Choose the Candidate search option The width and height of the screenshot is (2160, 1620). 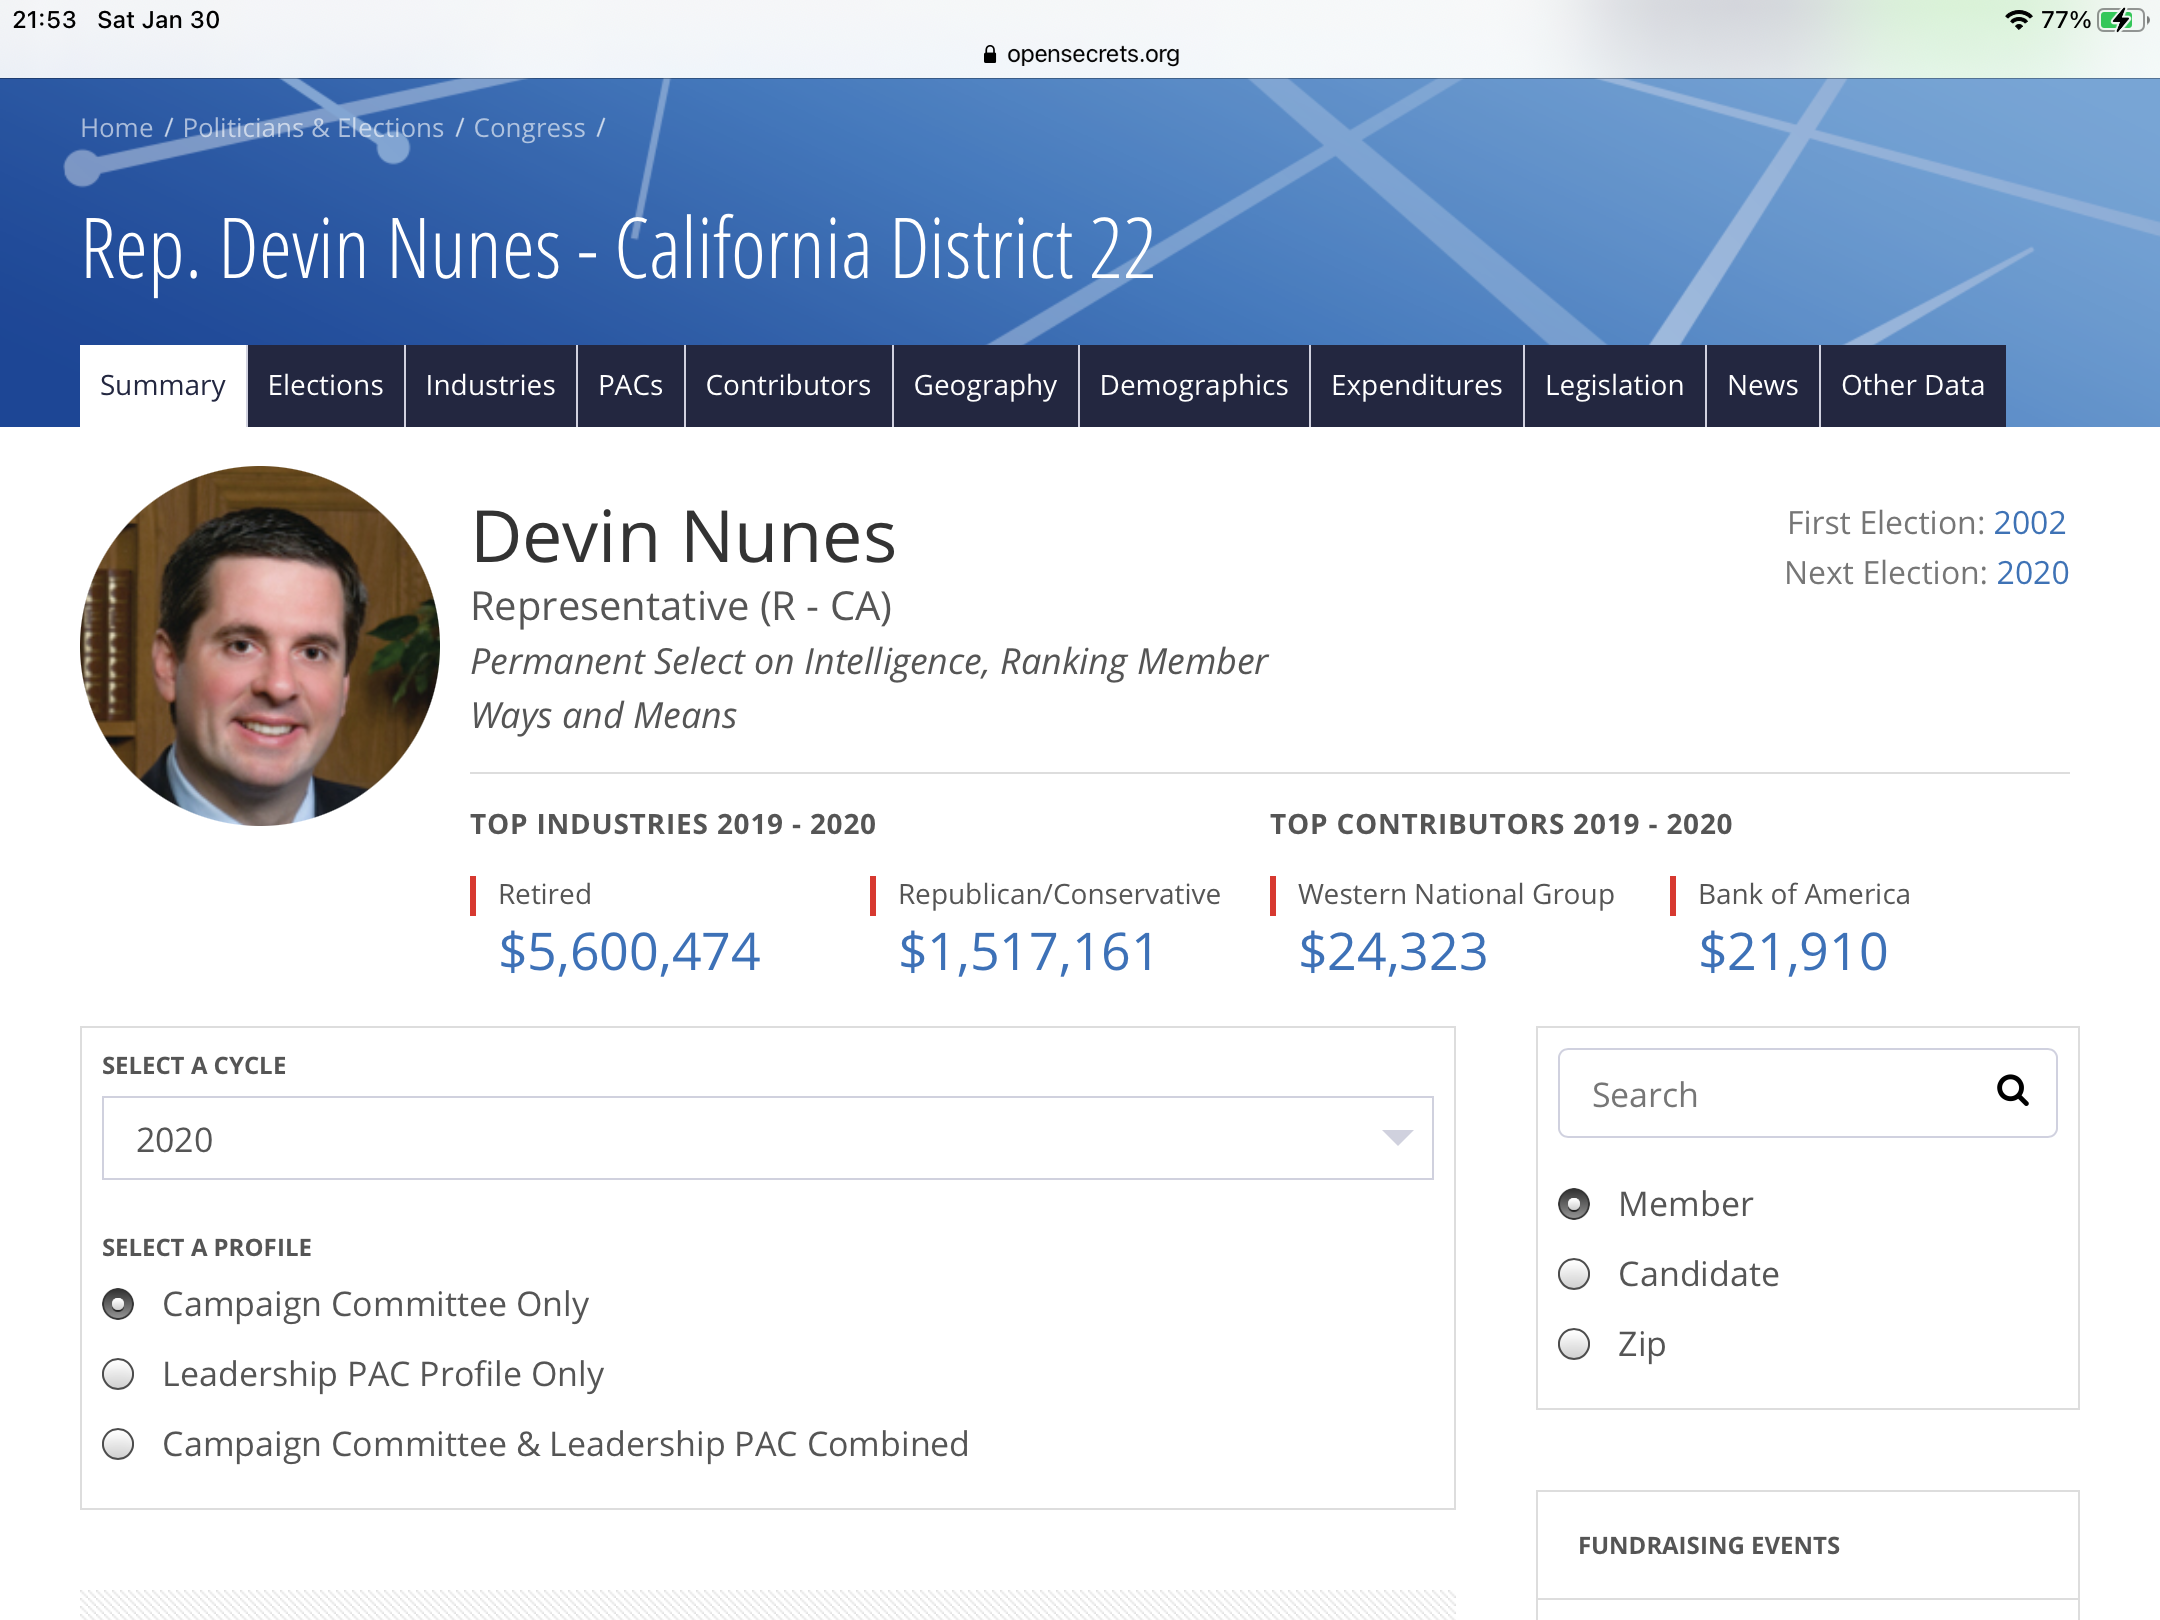(x=1574, y=1274)
